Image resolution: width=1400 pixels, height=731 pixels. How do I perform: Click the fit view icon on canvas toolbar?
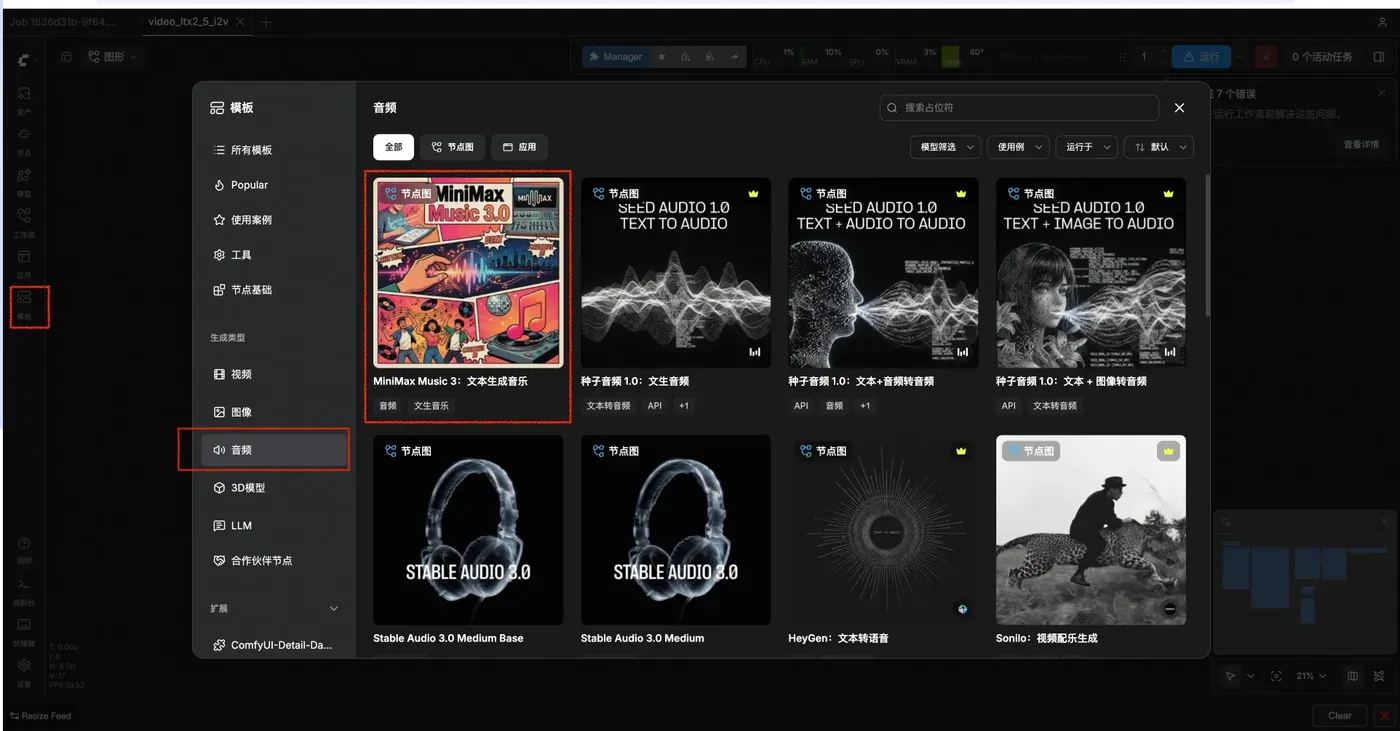click(1276, 676)
